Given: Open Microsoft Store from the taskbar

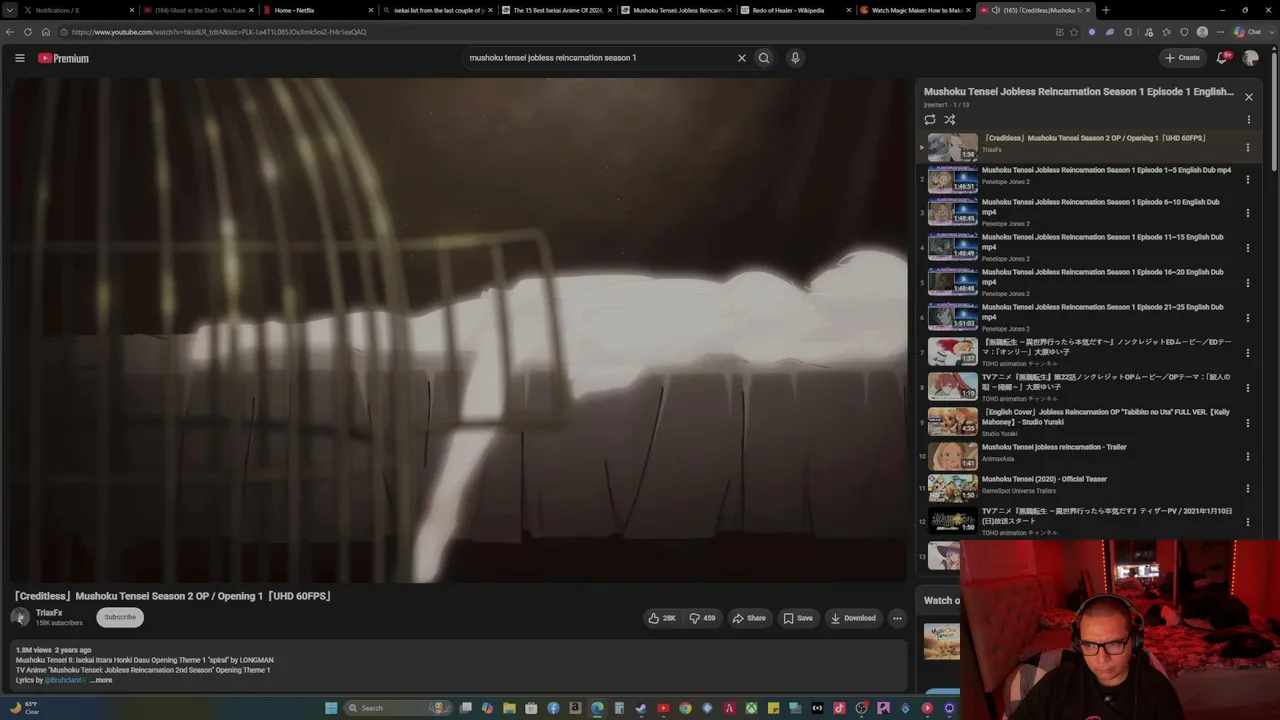Looking at the screenshot, I should [531, 708].
